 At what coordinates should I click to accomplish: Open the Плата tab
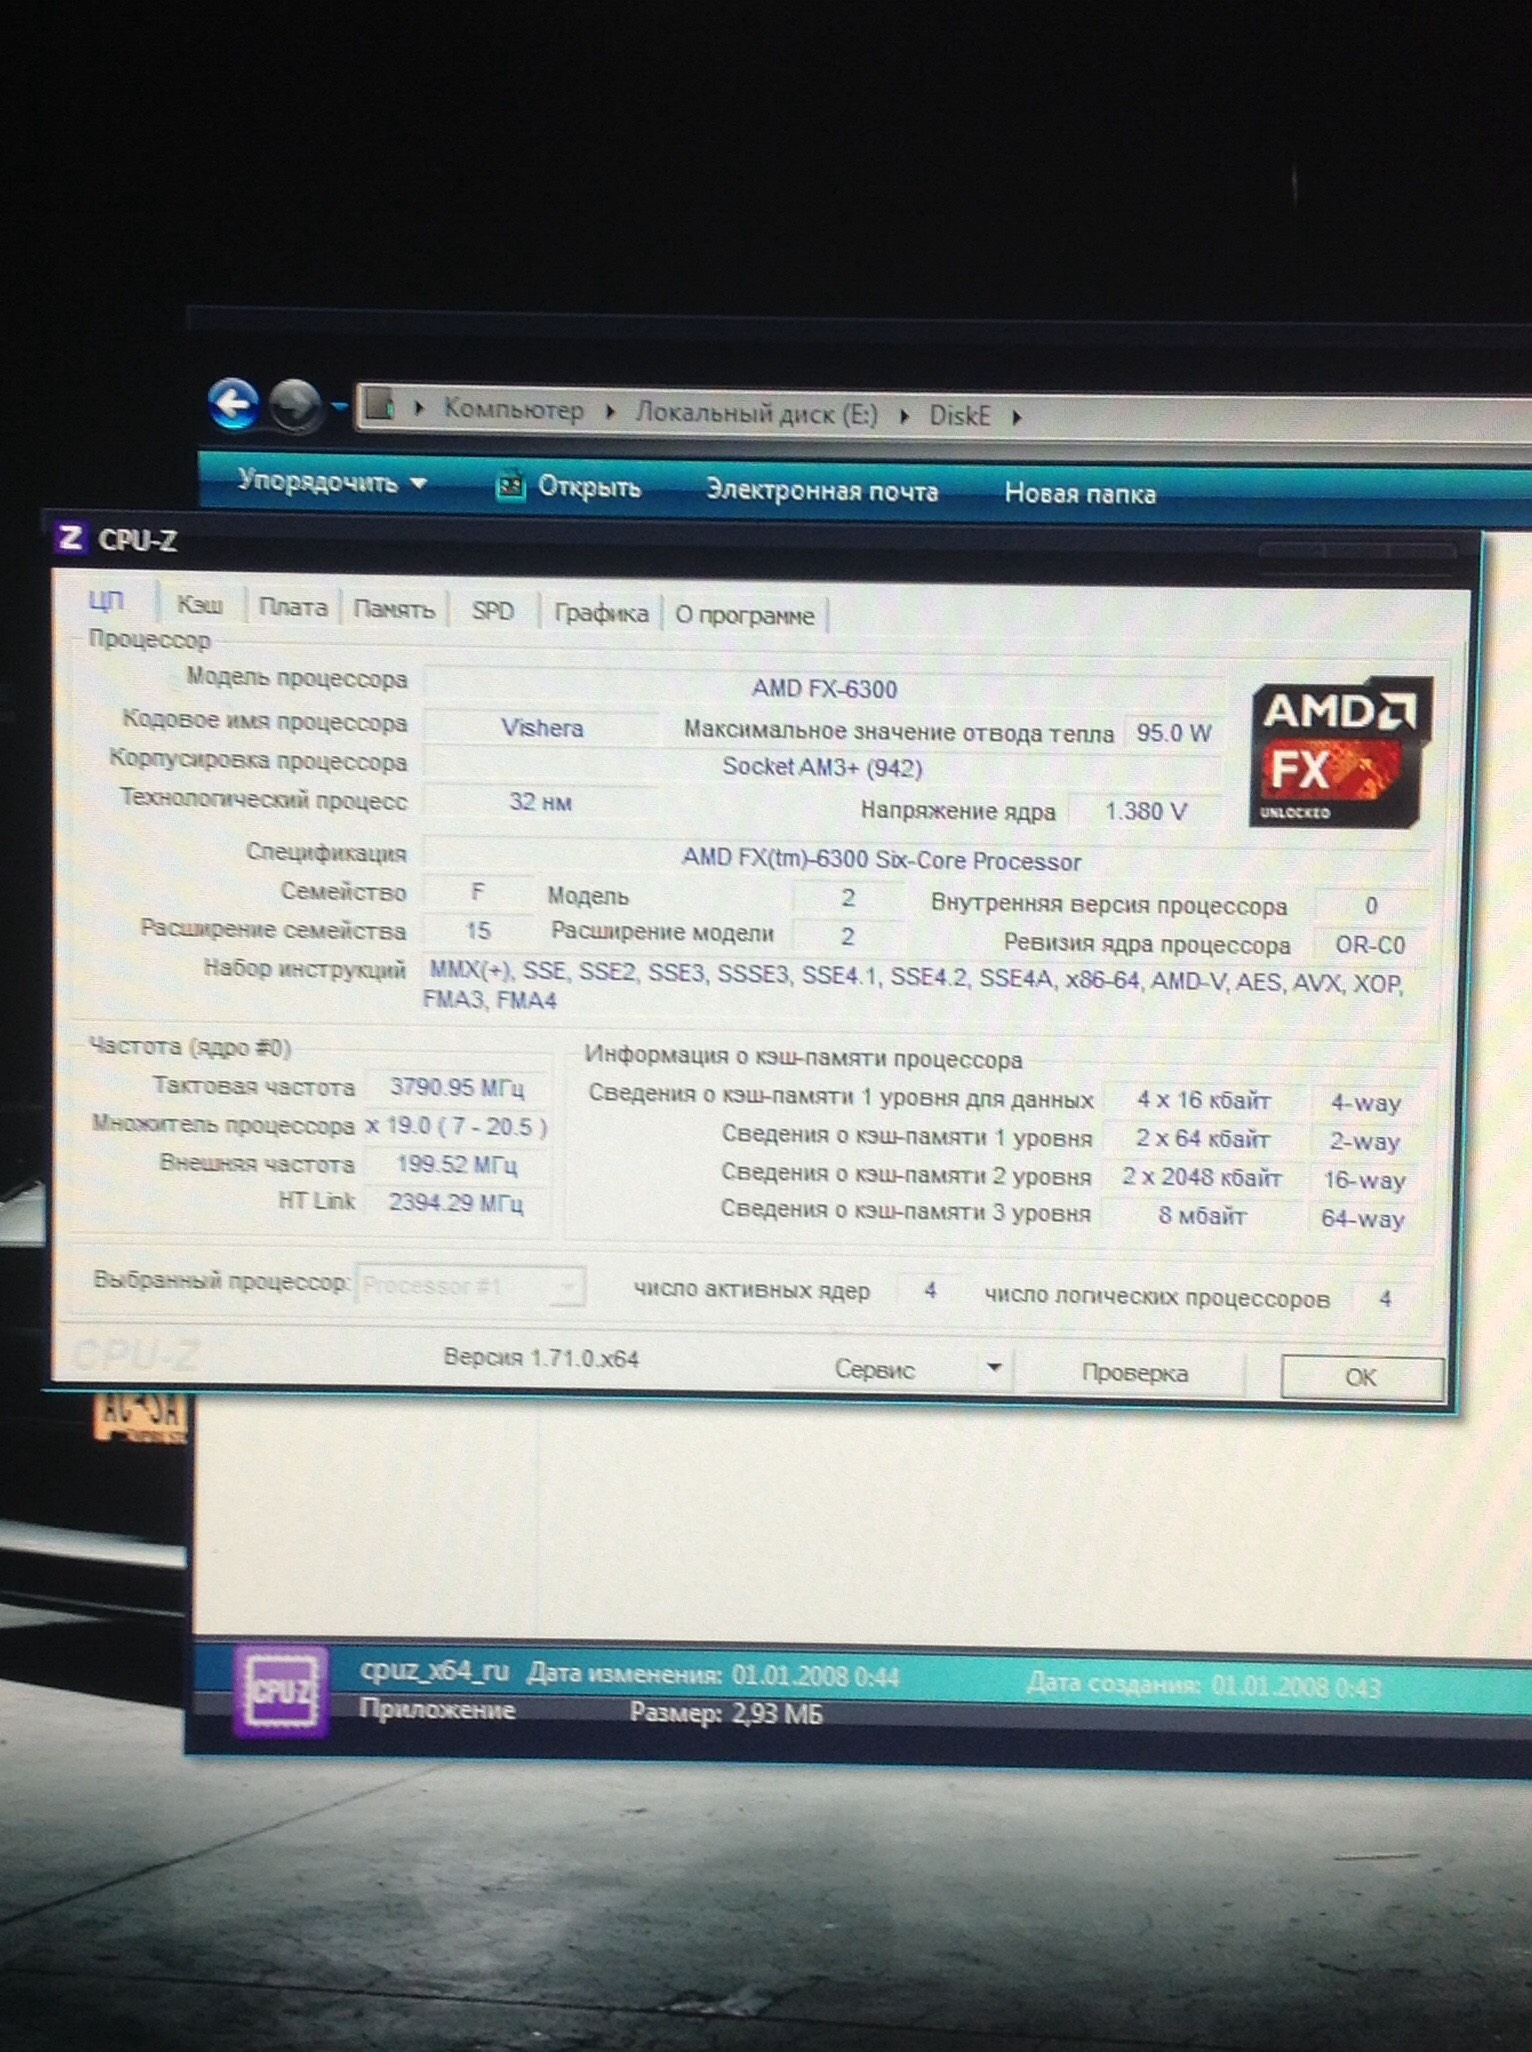293,607
